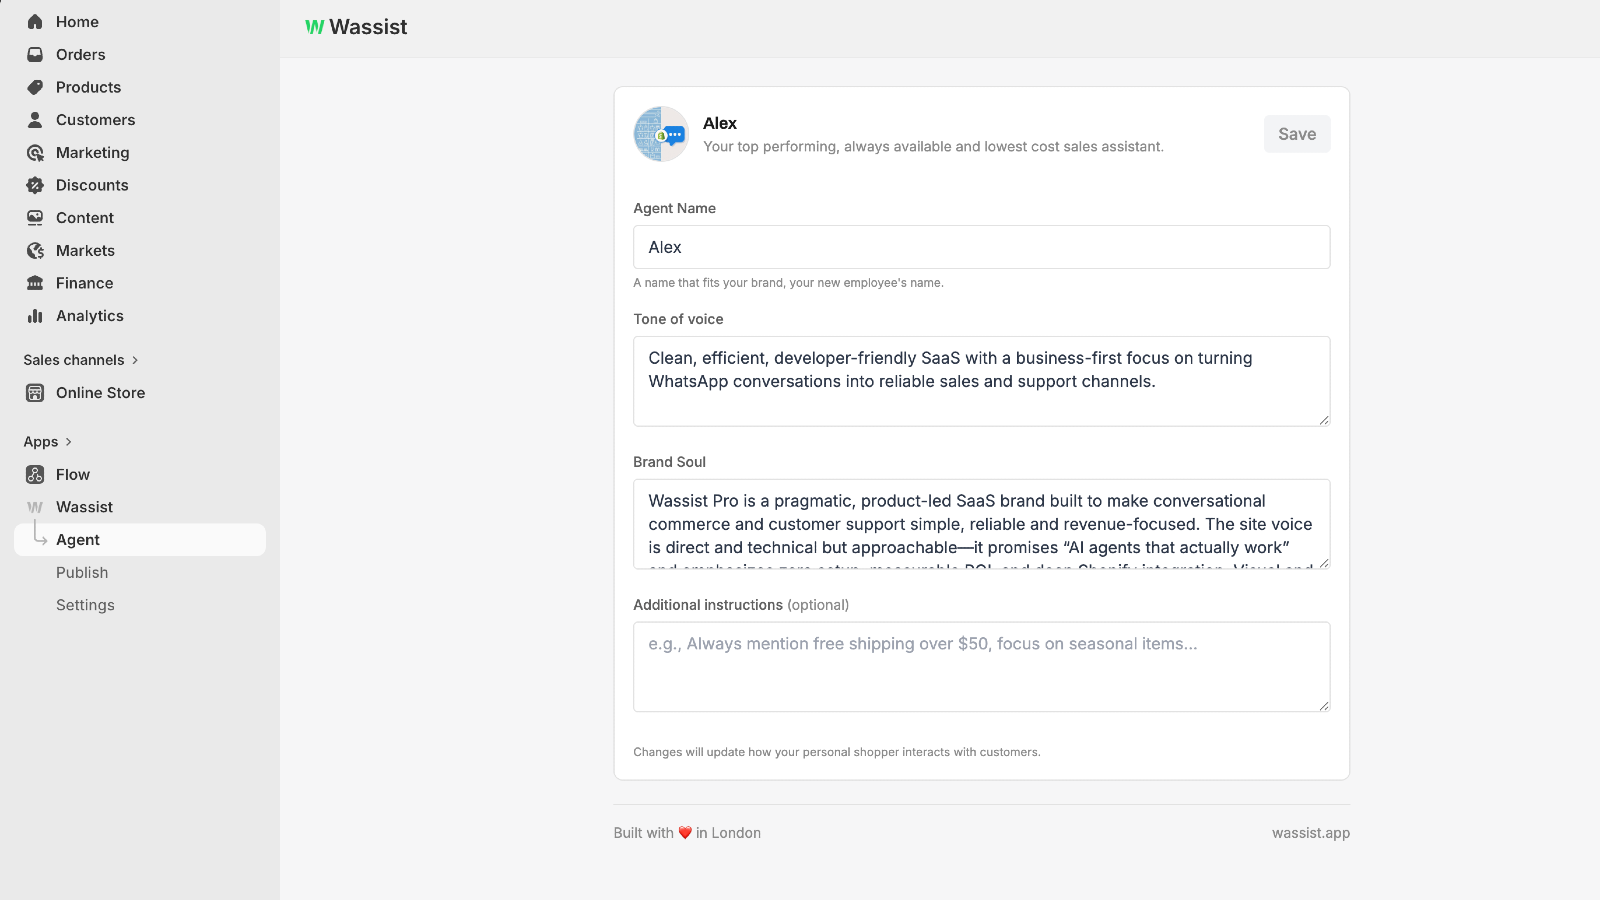The width and height of the screenshot is (1600, 900).
Task: Click Alex's agent avatar image
Action: coord(661,134)
